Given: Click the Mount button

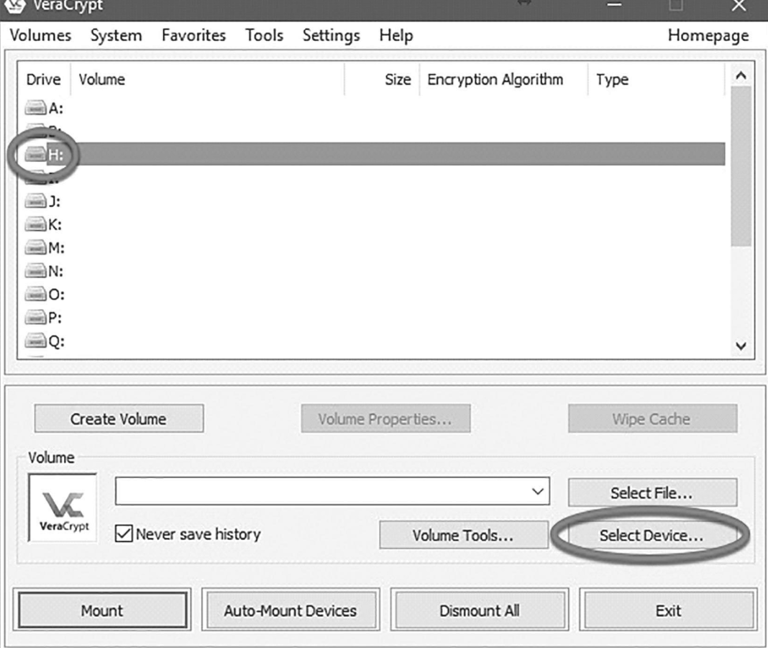Looking at the screenshot, I should [102, 610].
